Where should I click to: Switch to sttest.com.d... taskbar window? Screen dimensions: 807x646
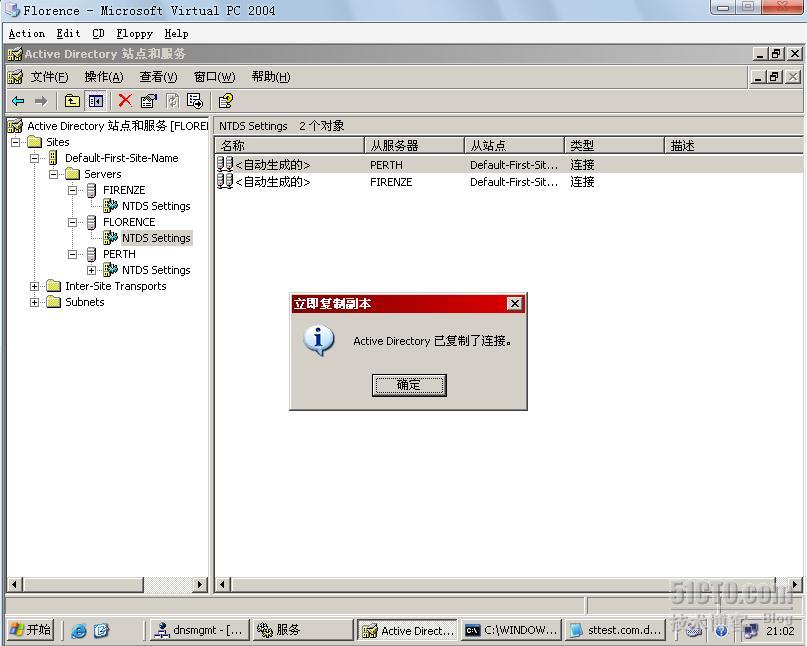pos(616,630)
